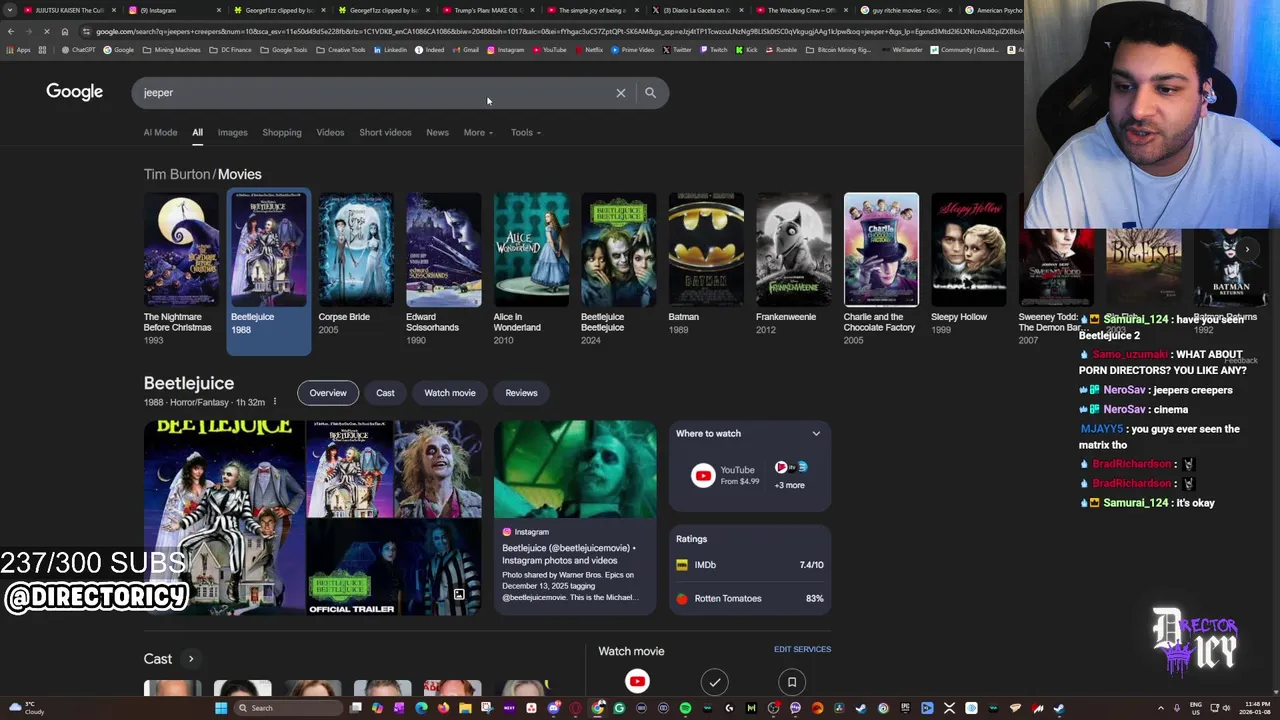Open the Creative Tools bookmark folder

(x=341, y=50)
